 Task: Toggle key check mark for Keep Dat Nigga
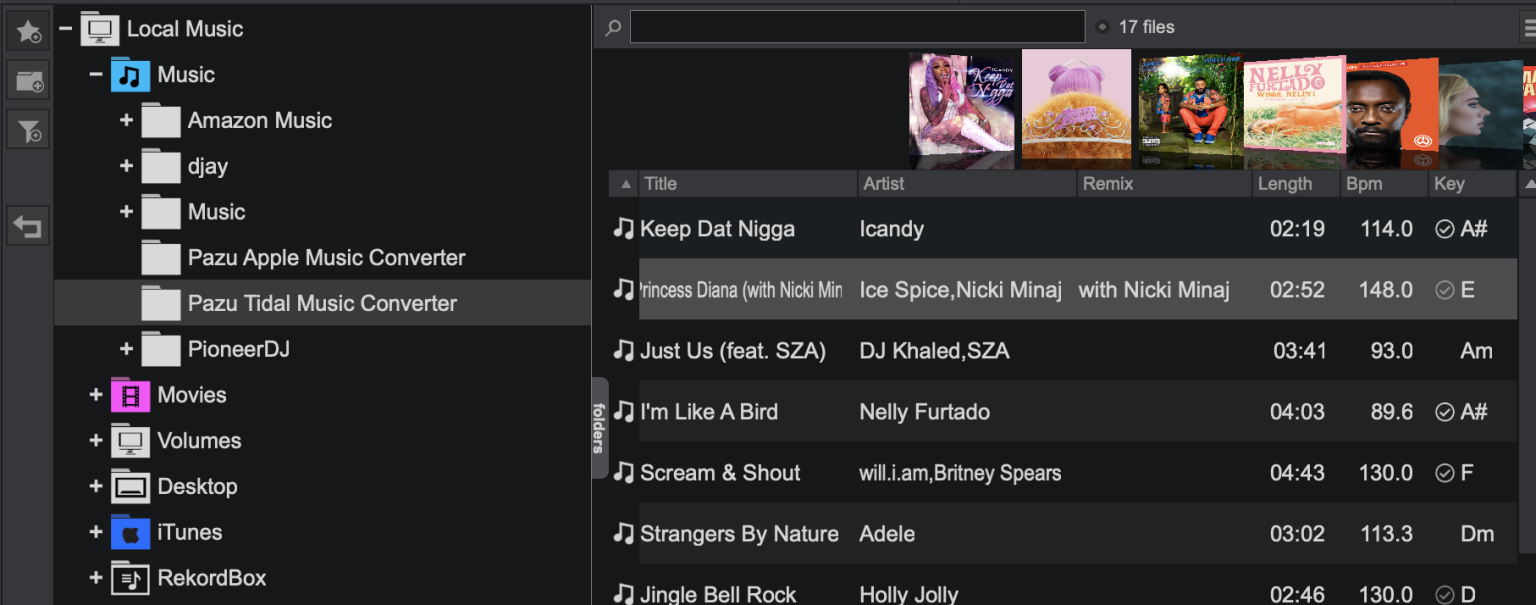point(1444,229)
